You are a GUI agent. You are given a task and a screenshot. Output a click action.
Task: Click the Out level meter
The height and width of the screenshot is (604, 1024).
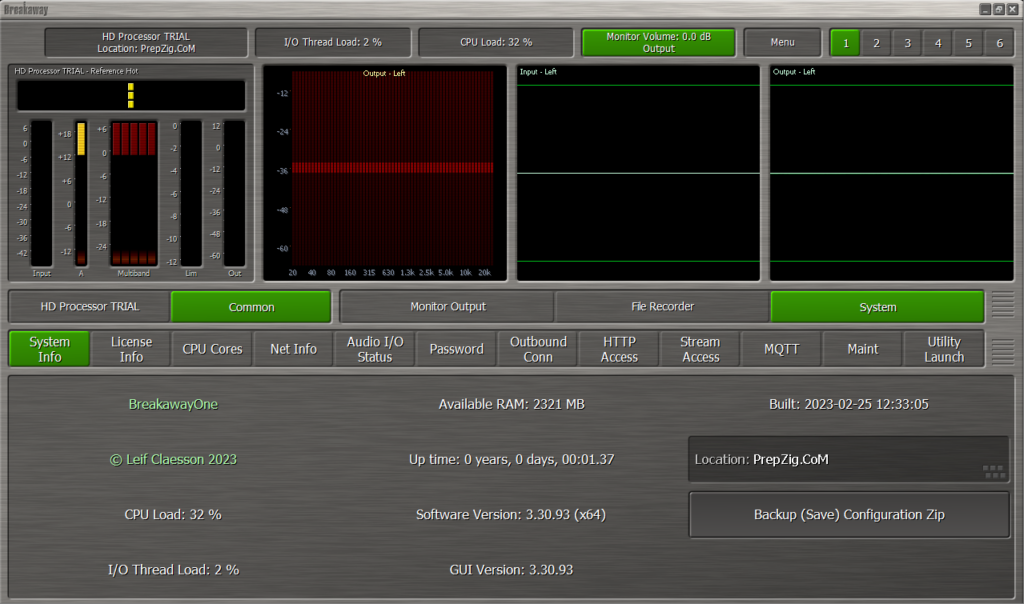(234, 193)
